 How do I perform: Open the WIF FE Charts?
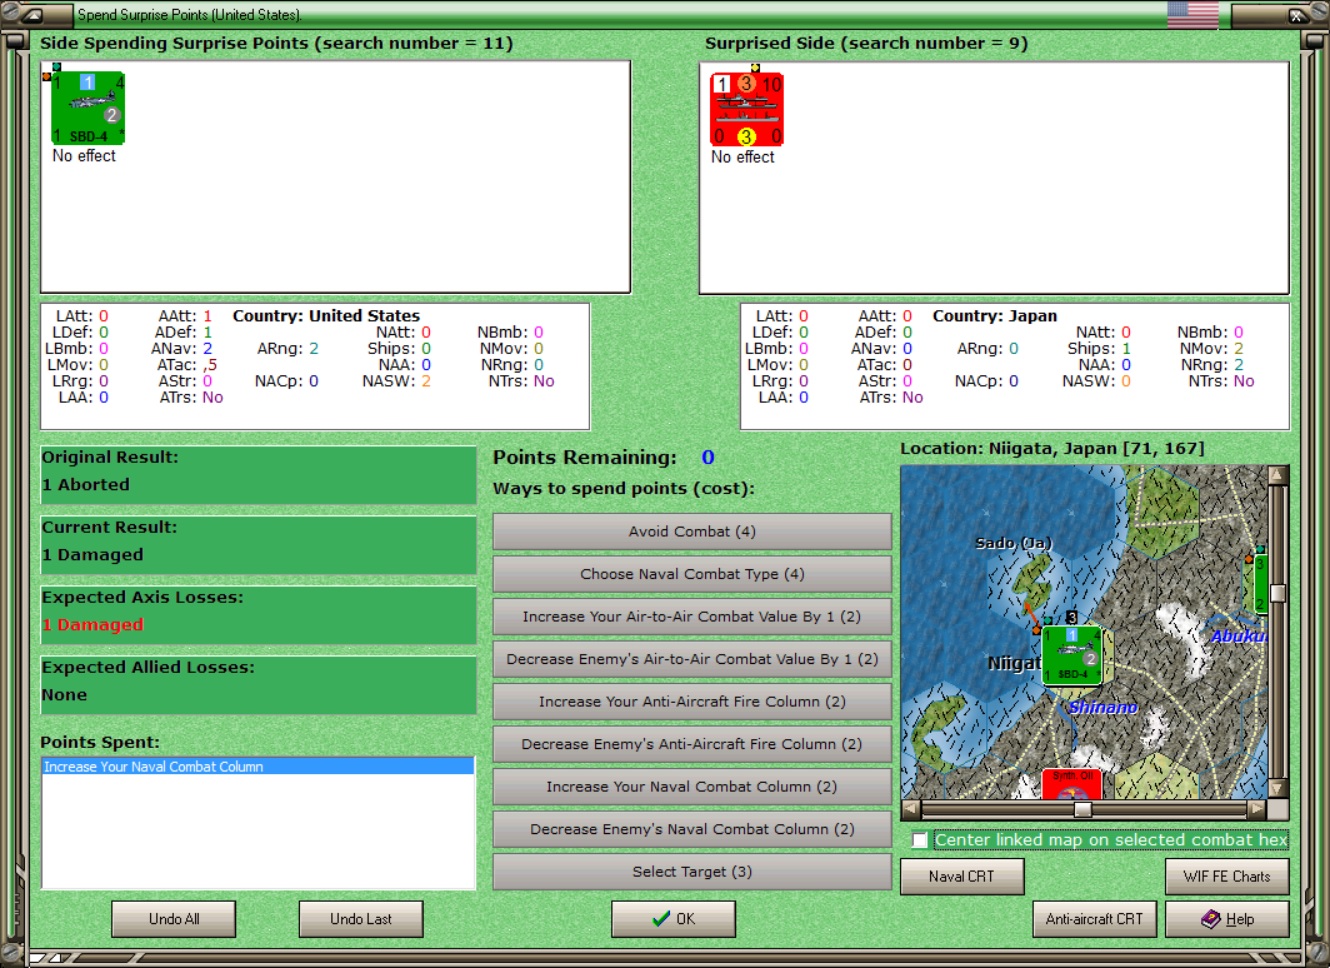pyautogui.click(x=1227, y=877)
